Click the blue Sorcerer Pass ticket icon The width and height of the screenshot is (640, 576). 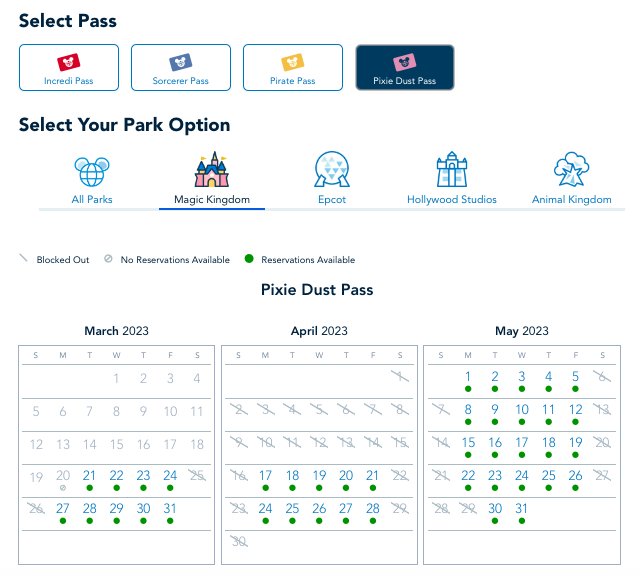pos(180,62)
